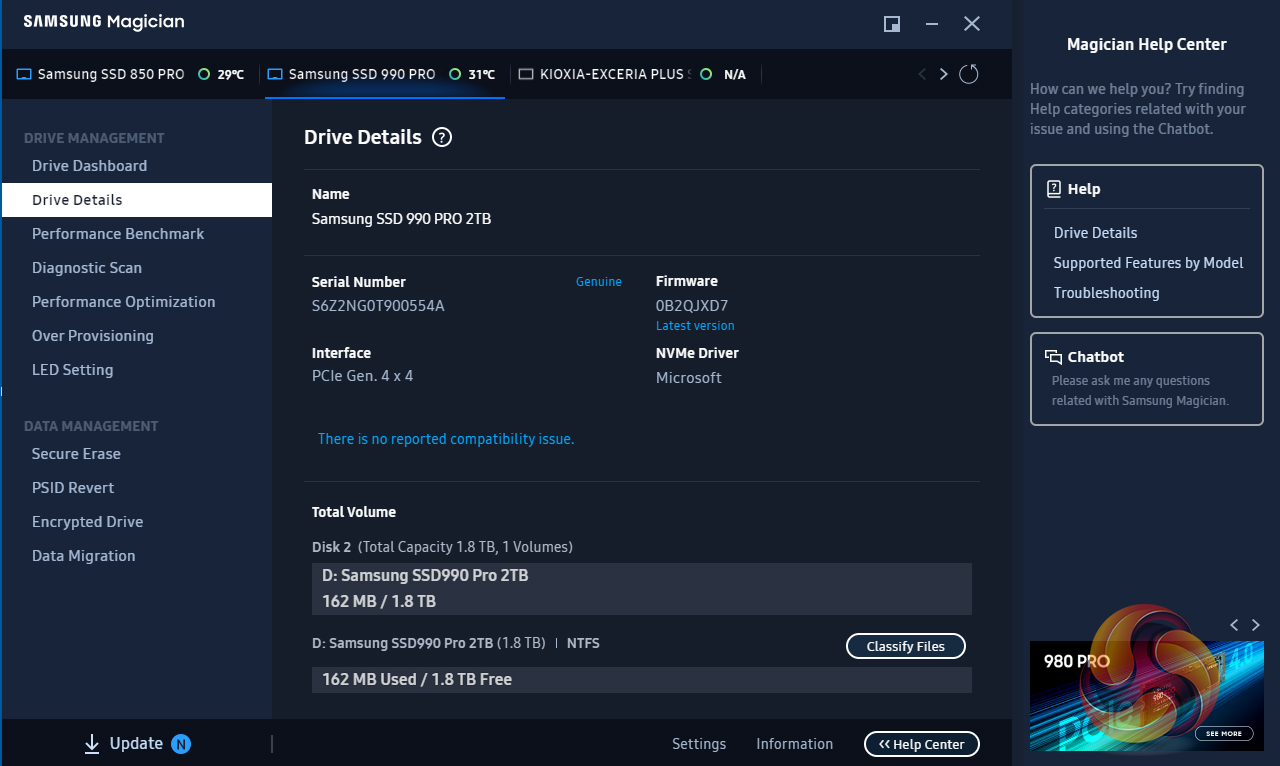Screen dimensions: 1280x766
Task: Click the serial number S6Z2NG0T900554A
Action: coord(378,306)
